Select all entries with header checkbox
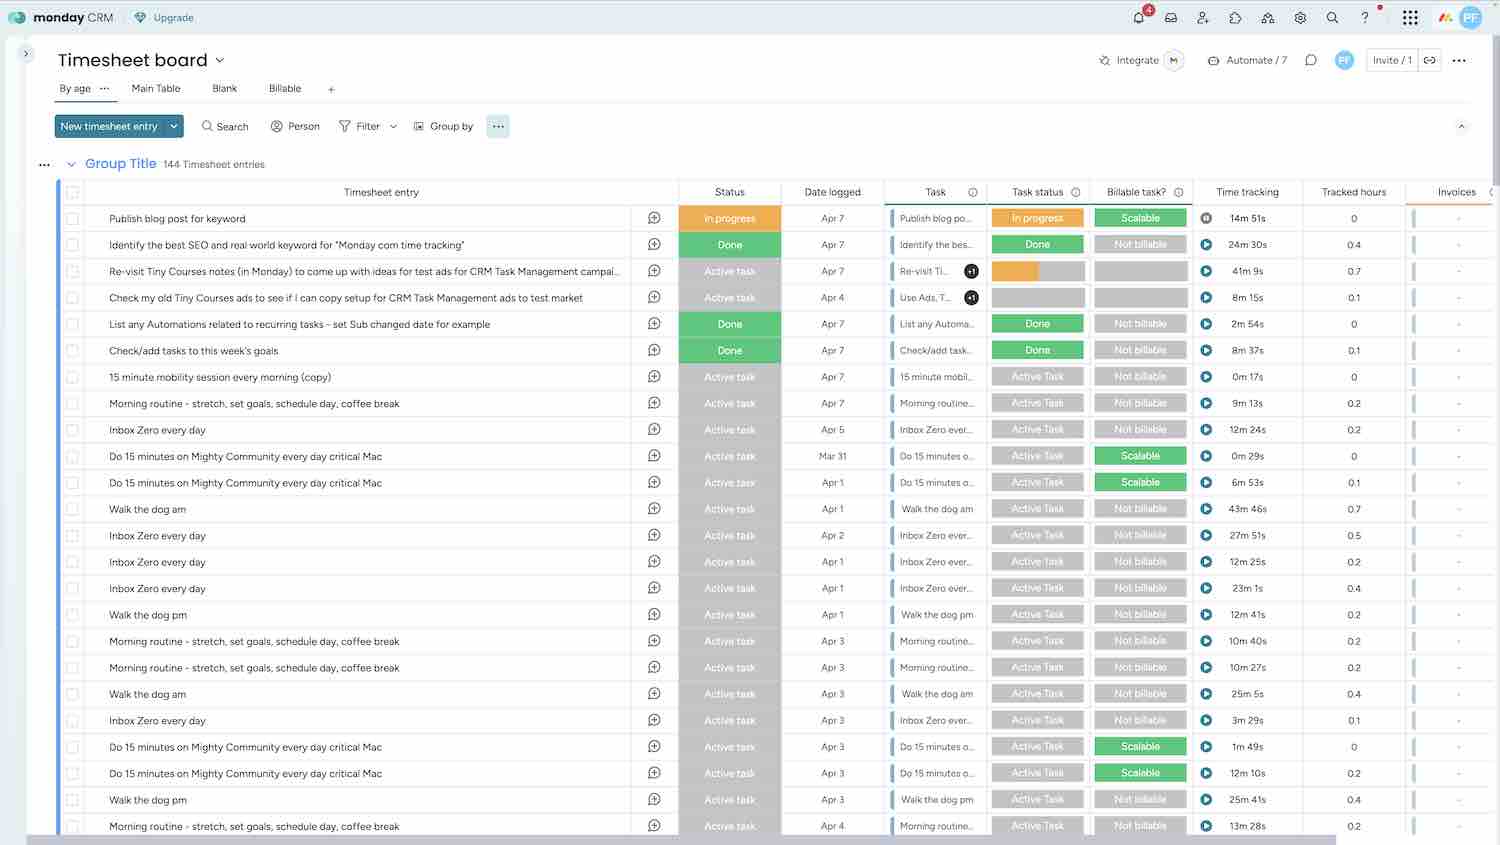The height and width of the screenshot is (845, 1500). point(72,192)
